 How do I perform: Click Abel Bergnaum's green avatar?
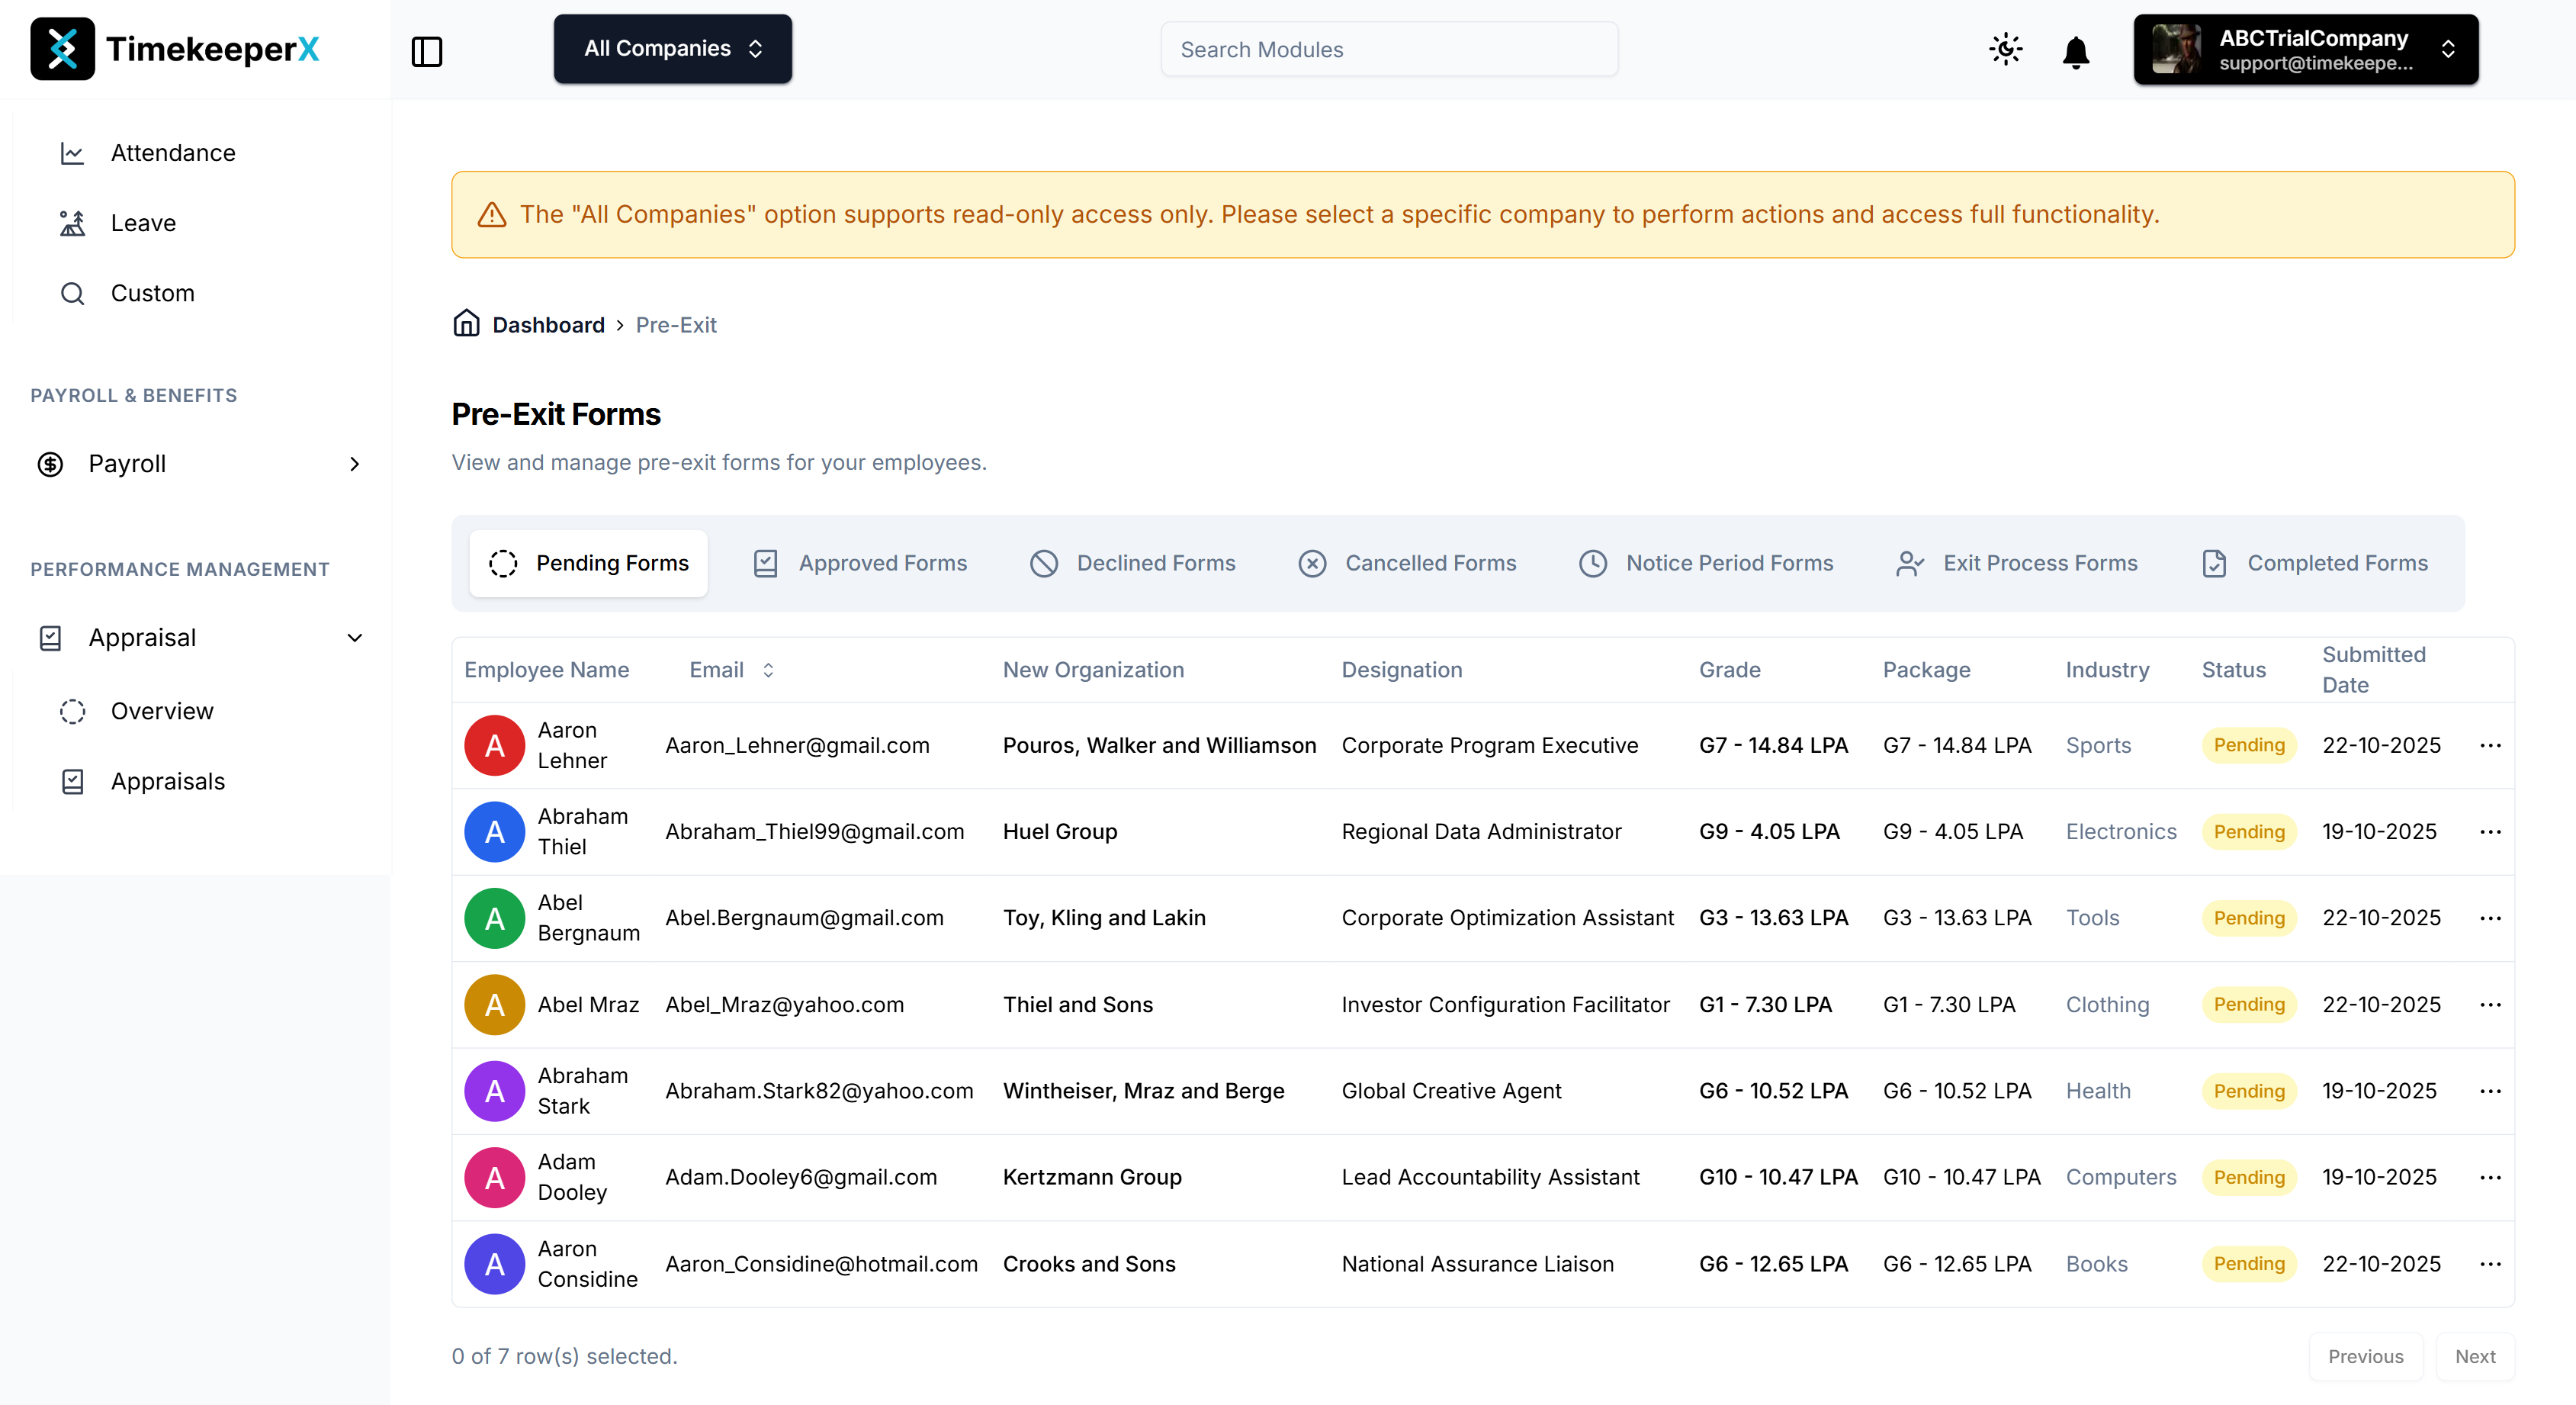[x=494, y=918]
